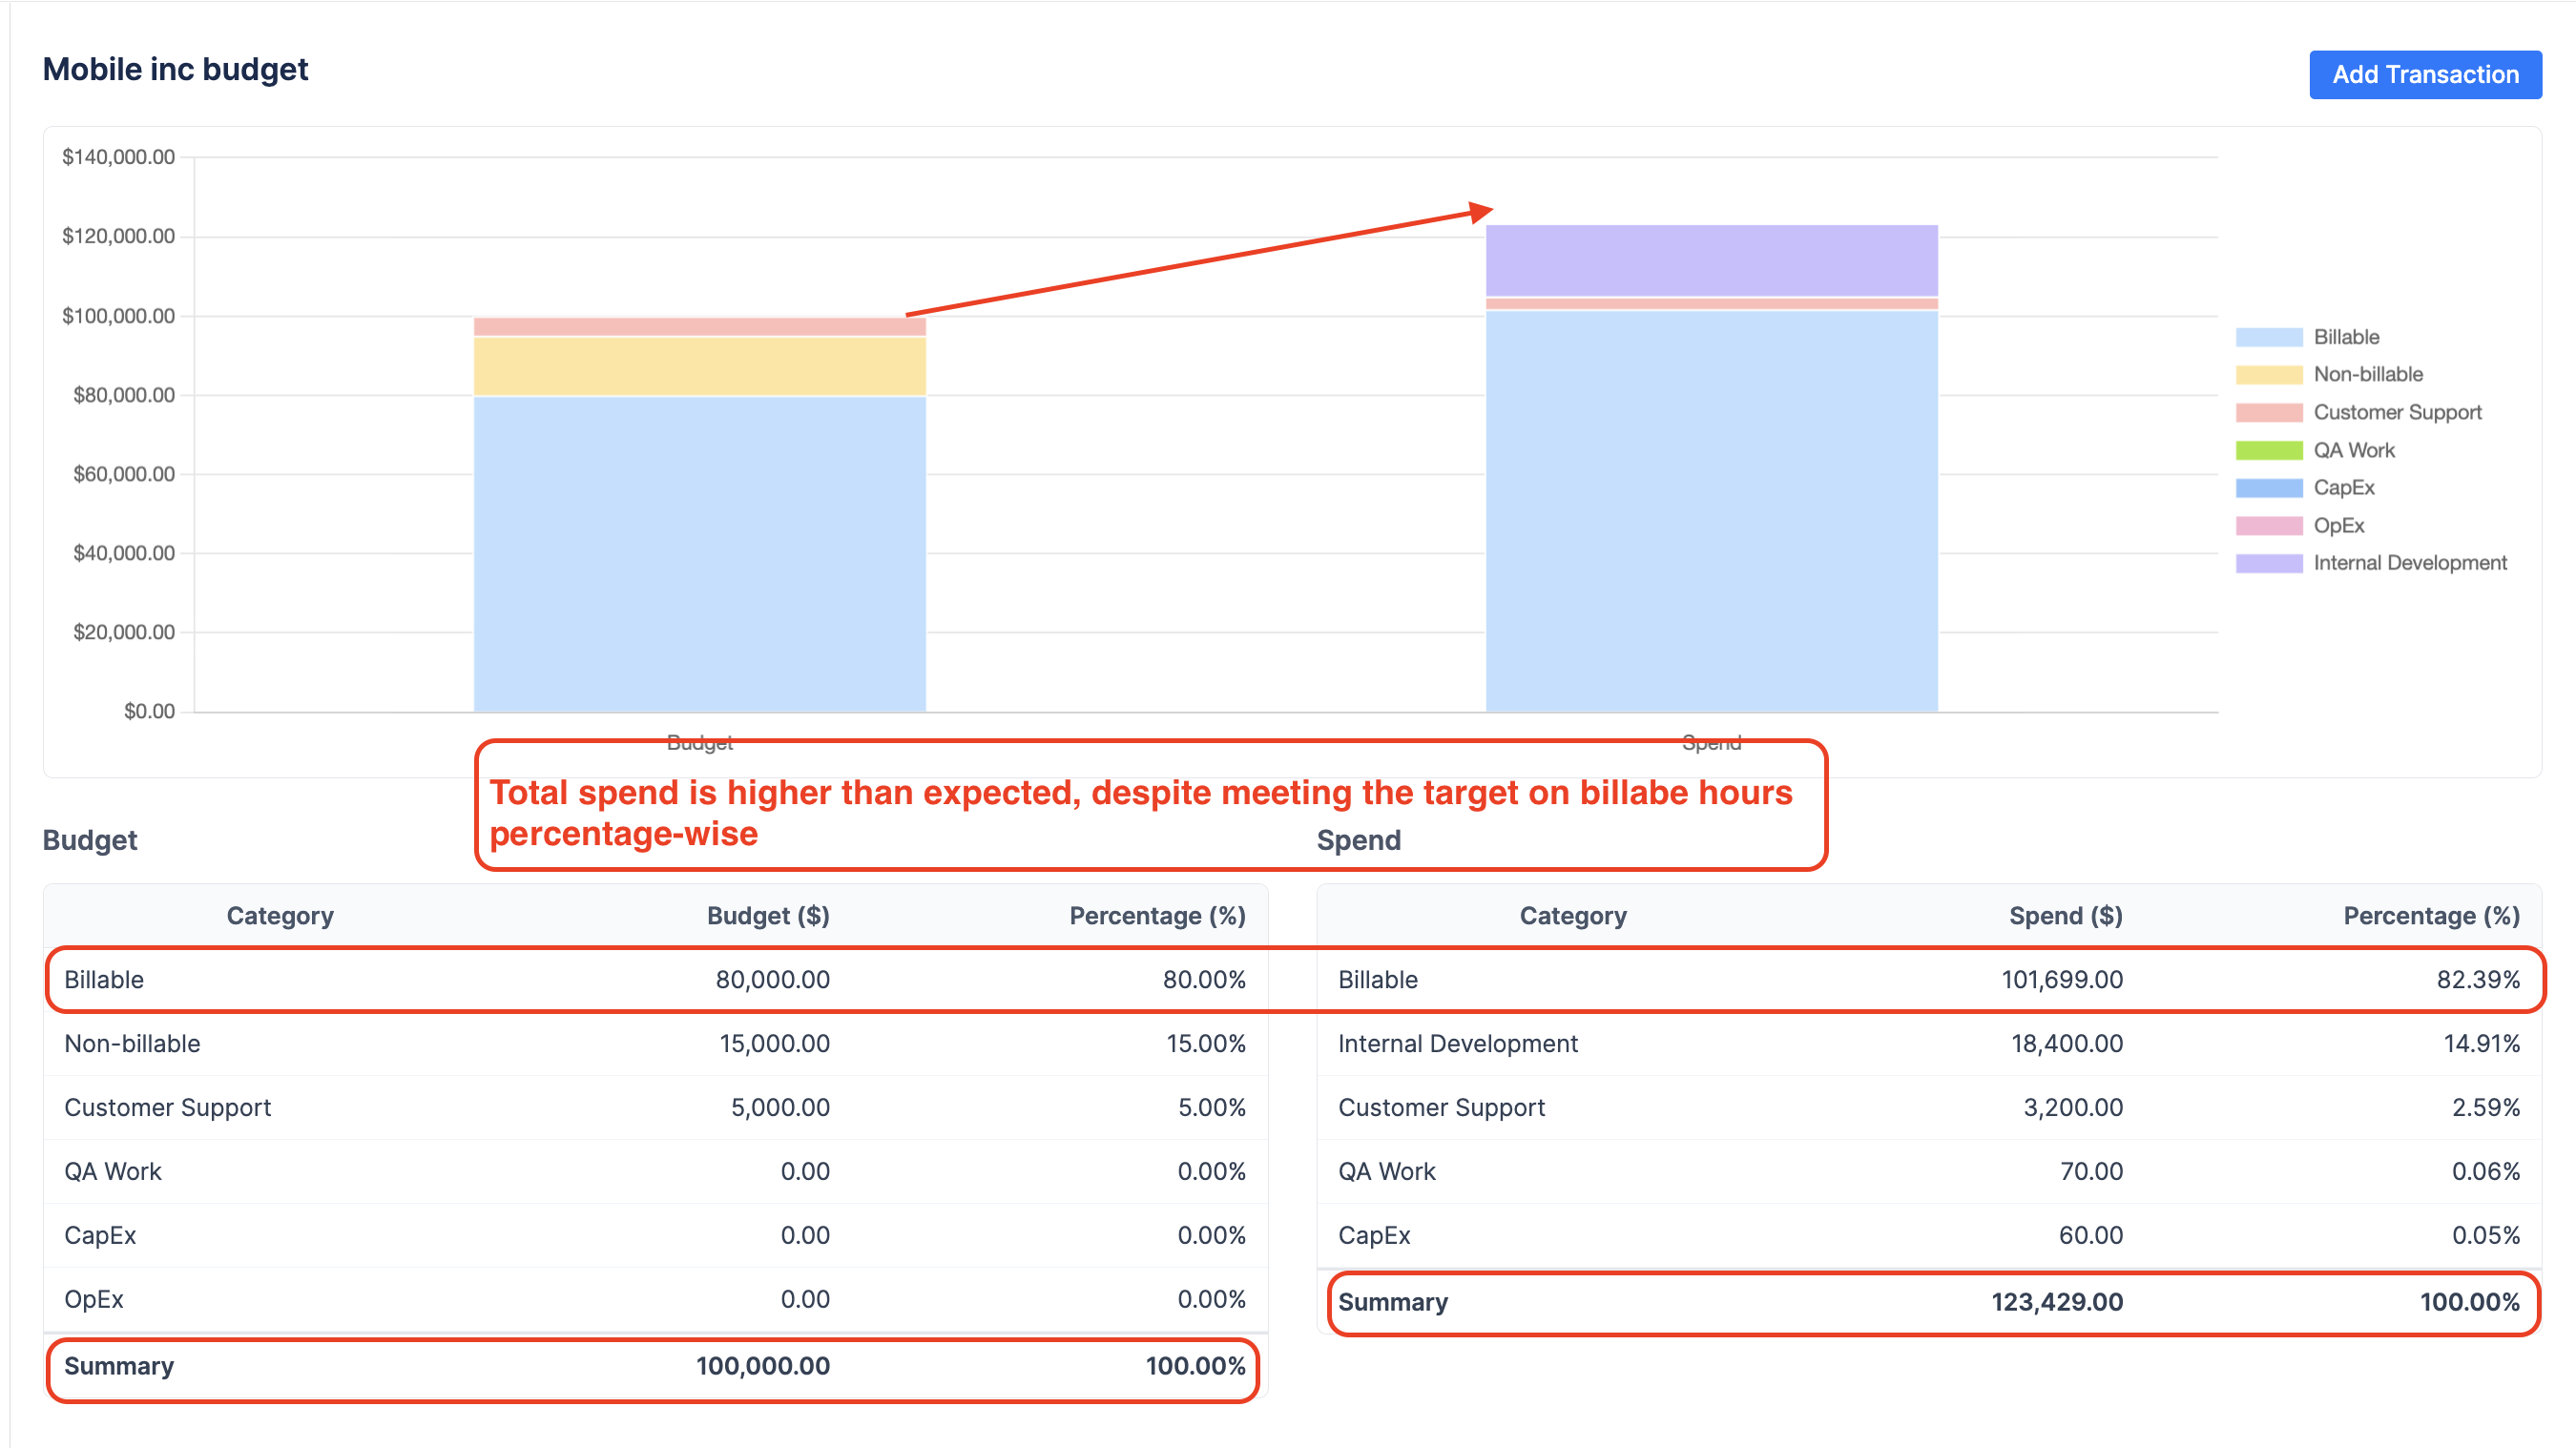Select the Non-billable row label in the Budget table

(x=132, y=1044)
